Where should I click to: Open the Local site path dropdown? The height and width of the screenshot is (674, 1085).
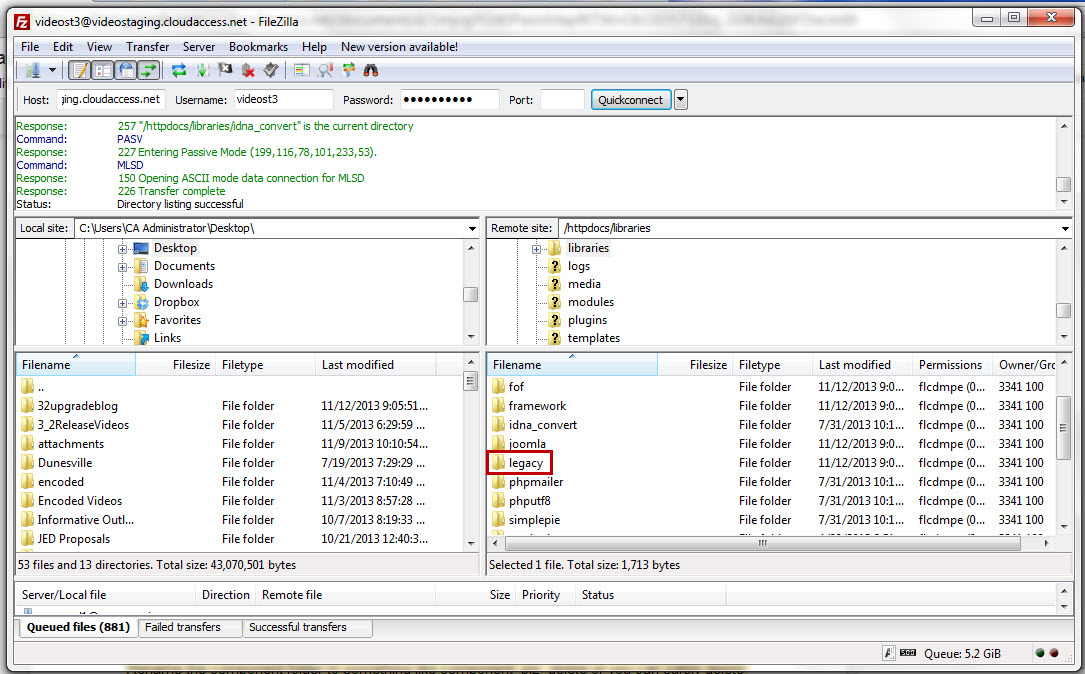click(472, 228)
